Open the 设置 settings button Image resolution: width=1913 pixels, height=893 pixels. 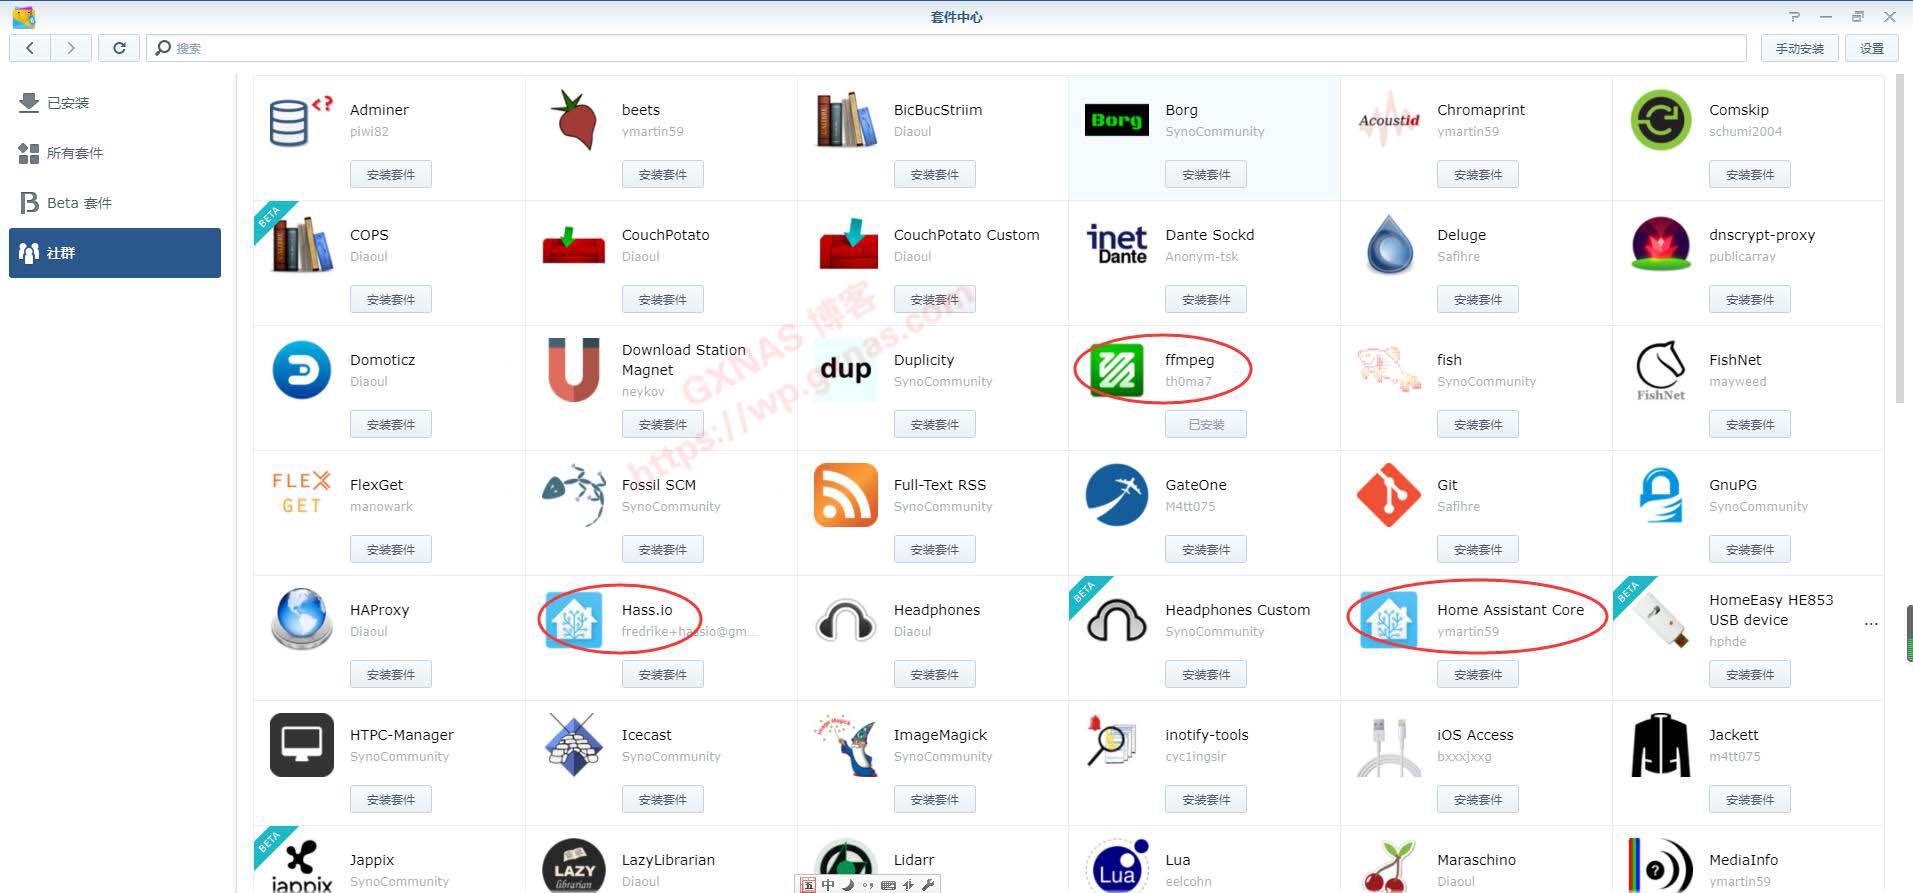(x=1871, y=48)
